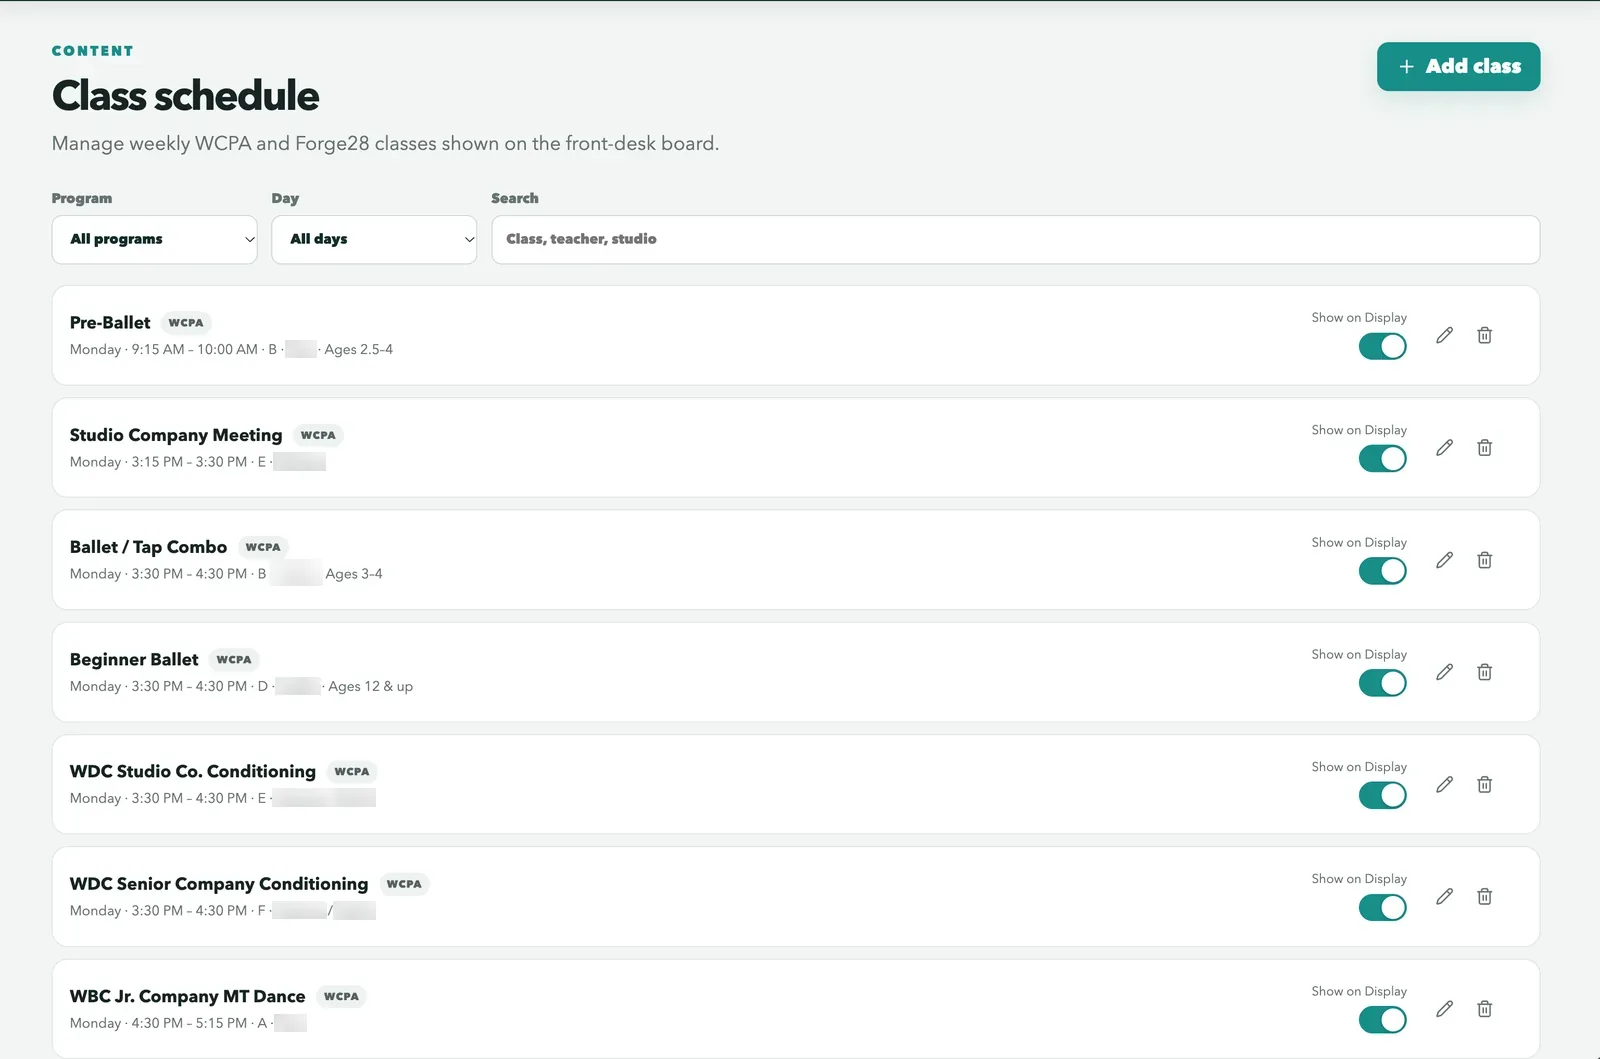This screenshot has width=1600, height=1059.
Task: Delete WDC Studio Co. Conditioning class
Action: tap(1484, 785)
